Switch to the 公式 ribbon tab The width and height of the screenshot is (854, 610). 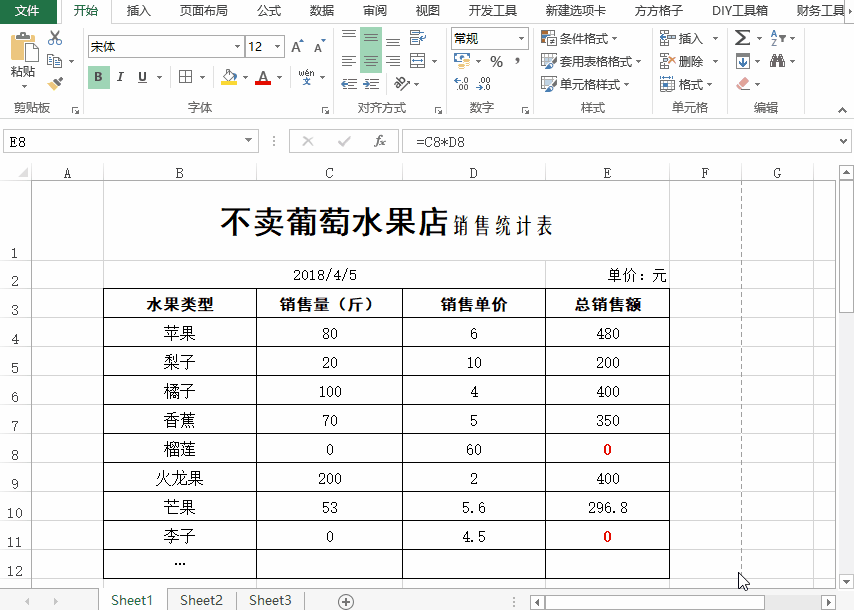click(269, 10)
